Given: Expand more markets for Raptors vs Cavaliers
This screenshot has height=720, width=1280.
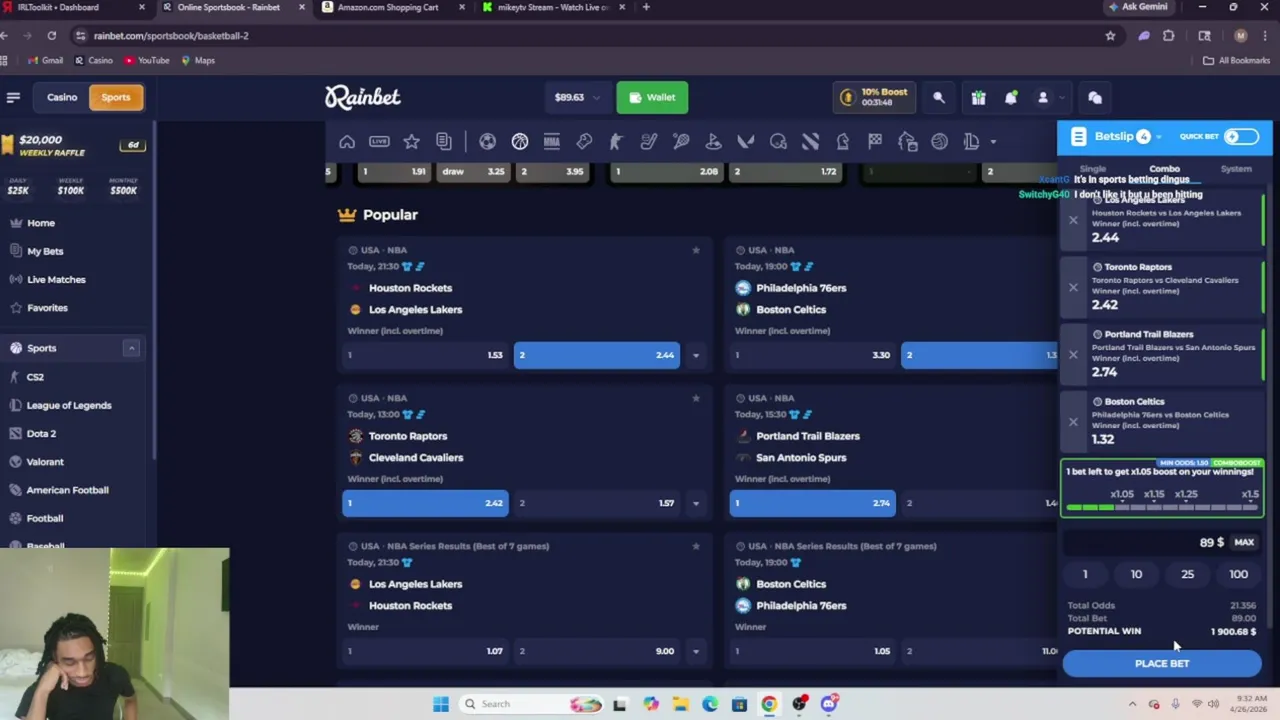Looking at the screenshot, I should coord(696,503).
